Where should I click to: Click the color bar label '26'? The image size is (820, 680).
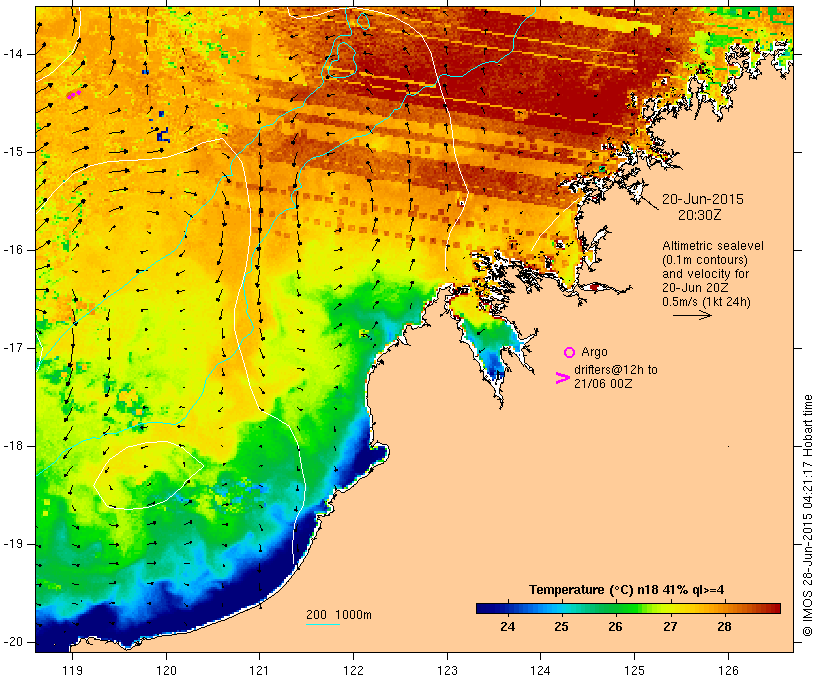615,627
